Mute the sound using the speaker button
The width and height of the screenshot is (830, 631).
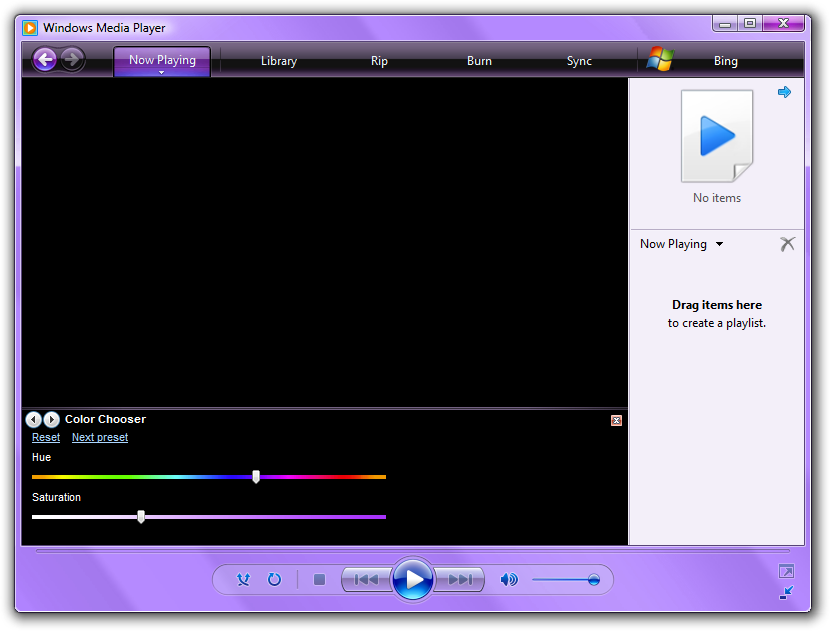click(x=509, y=579)
